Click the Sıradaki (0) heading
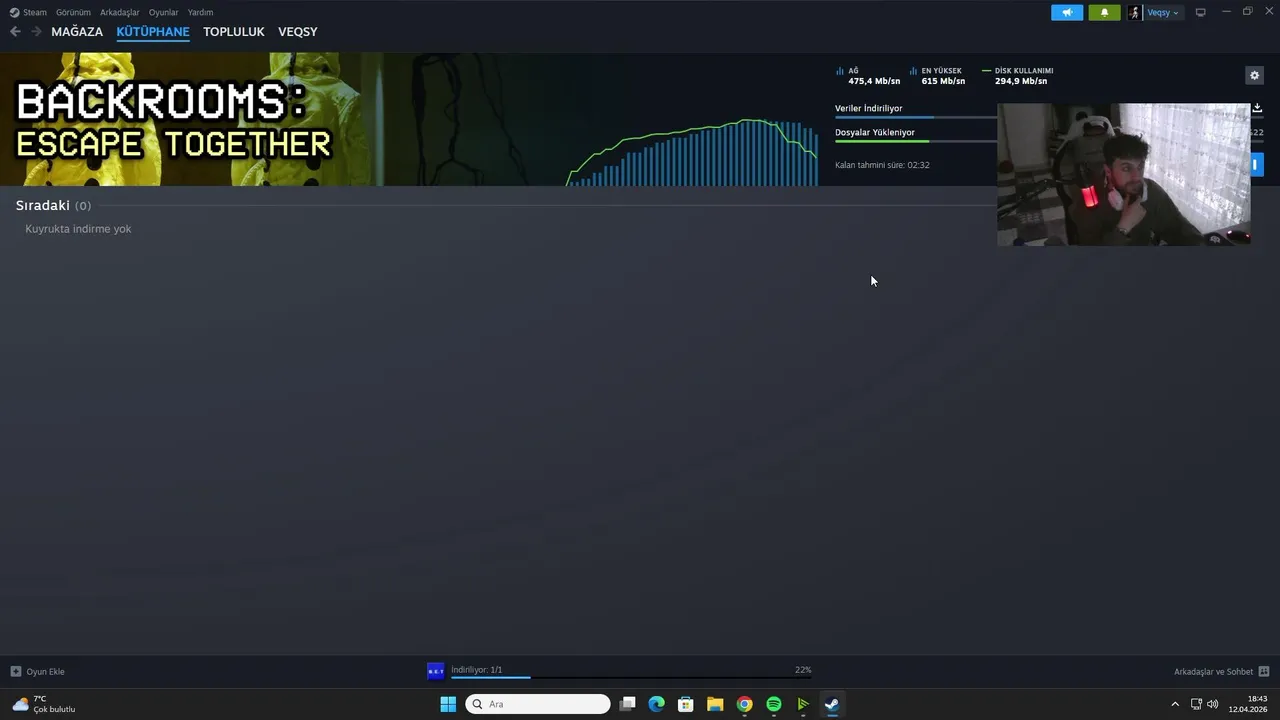Viewport: 1280px width, 720px height. [x=53, y=205]
